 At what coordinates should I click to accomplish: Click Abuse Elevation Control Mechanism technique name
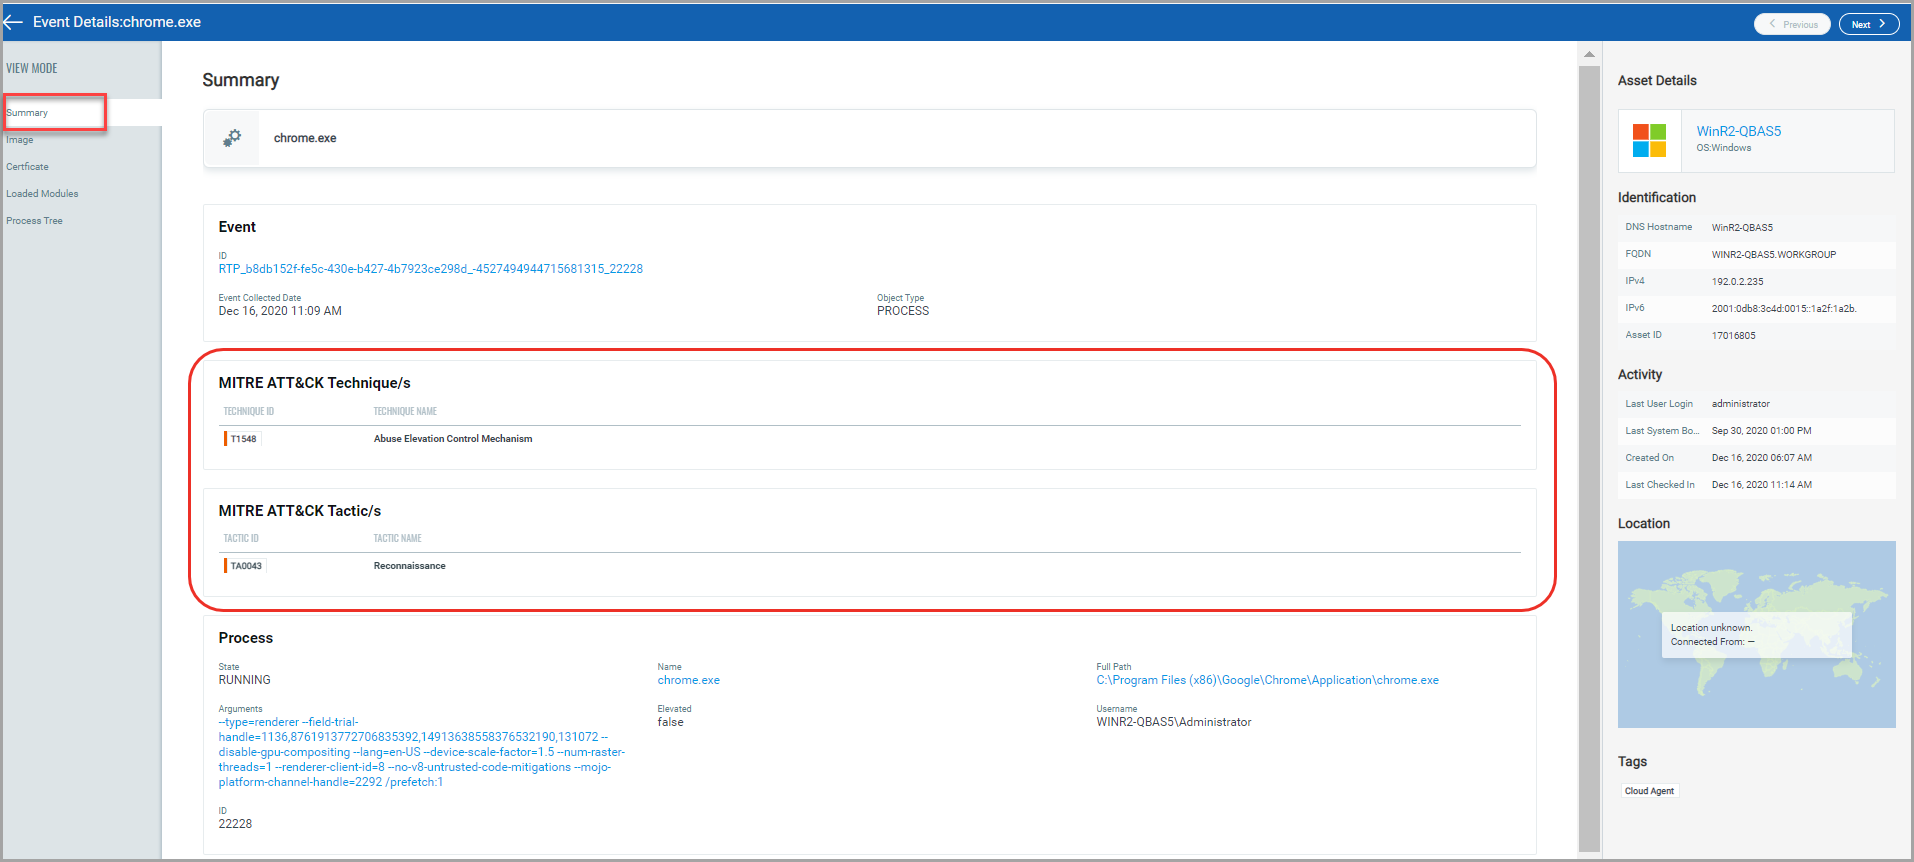point(453,439)
